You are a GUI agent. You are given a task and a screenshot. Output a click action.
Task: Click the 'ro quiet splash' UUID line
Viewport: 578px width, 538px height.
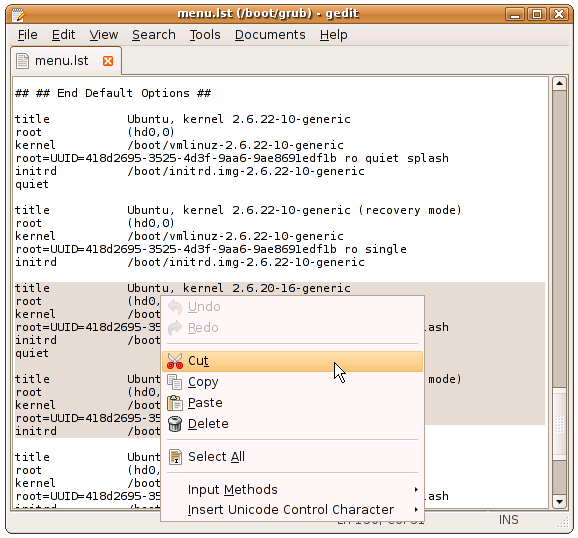click(232, 159)
